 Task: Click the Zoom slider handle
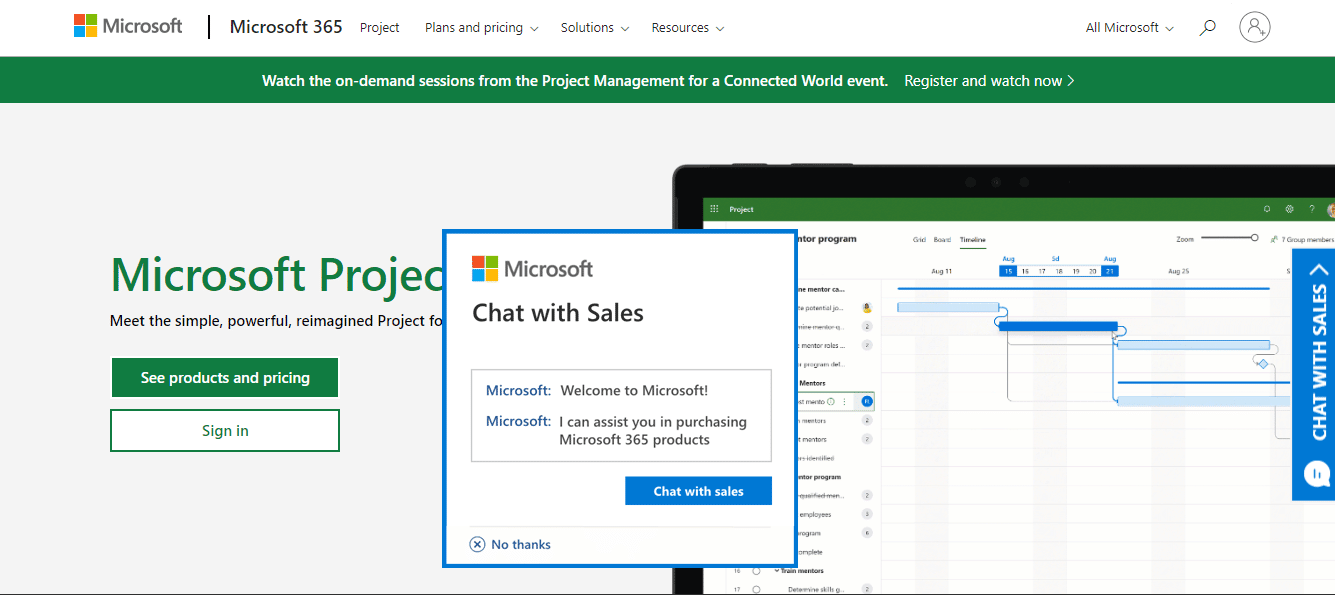pos(1255,238)
